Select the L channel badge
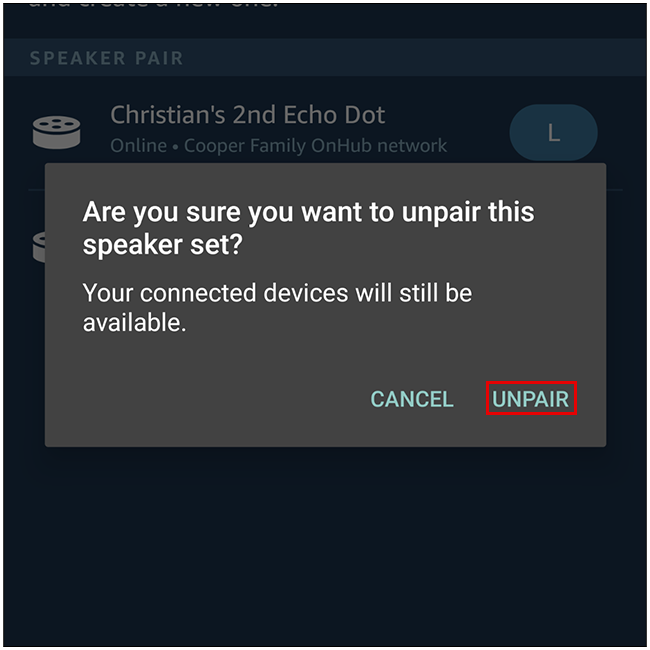The image size is (650, 650). (x=553, y=133)
